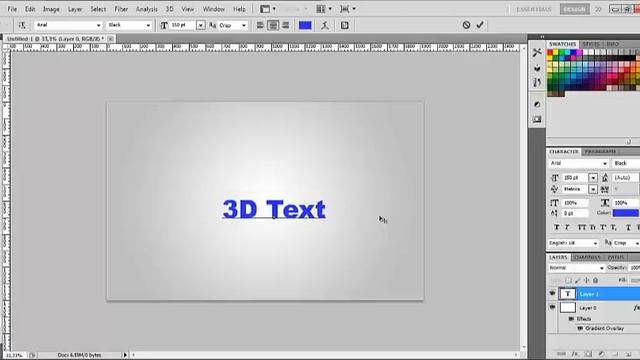This screenshot has height=360, width=640.
Task: Switch to the Paragraph tab
Action: 600,151
